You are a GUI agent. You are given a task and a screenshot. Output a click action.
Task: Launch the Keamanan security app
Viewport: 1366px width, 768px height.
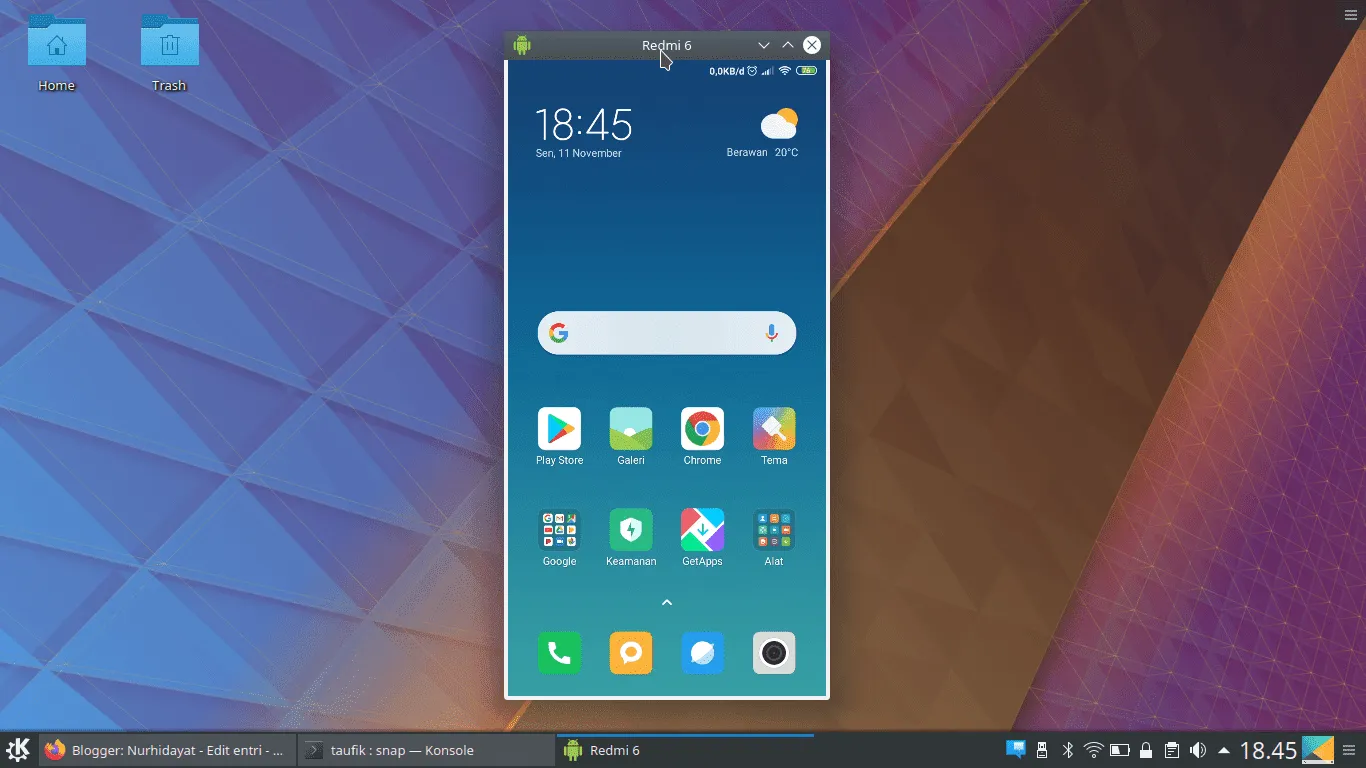pyautogui.click(x=631, y=530)
